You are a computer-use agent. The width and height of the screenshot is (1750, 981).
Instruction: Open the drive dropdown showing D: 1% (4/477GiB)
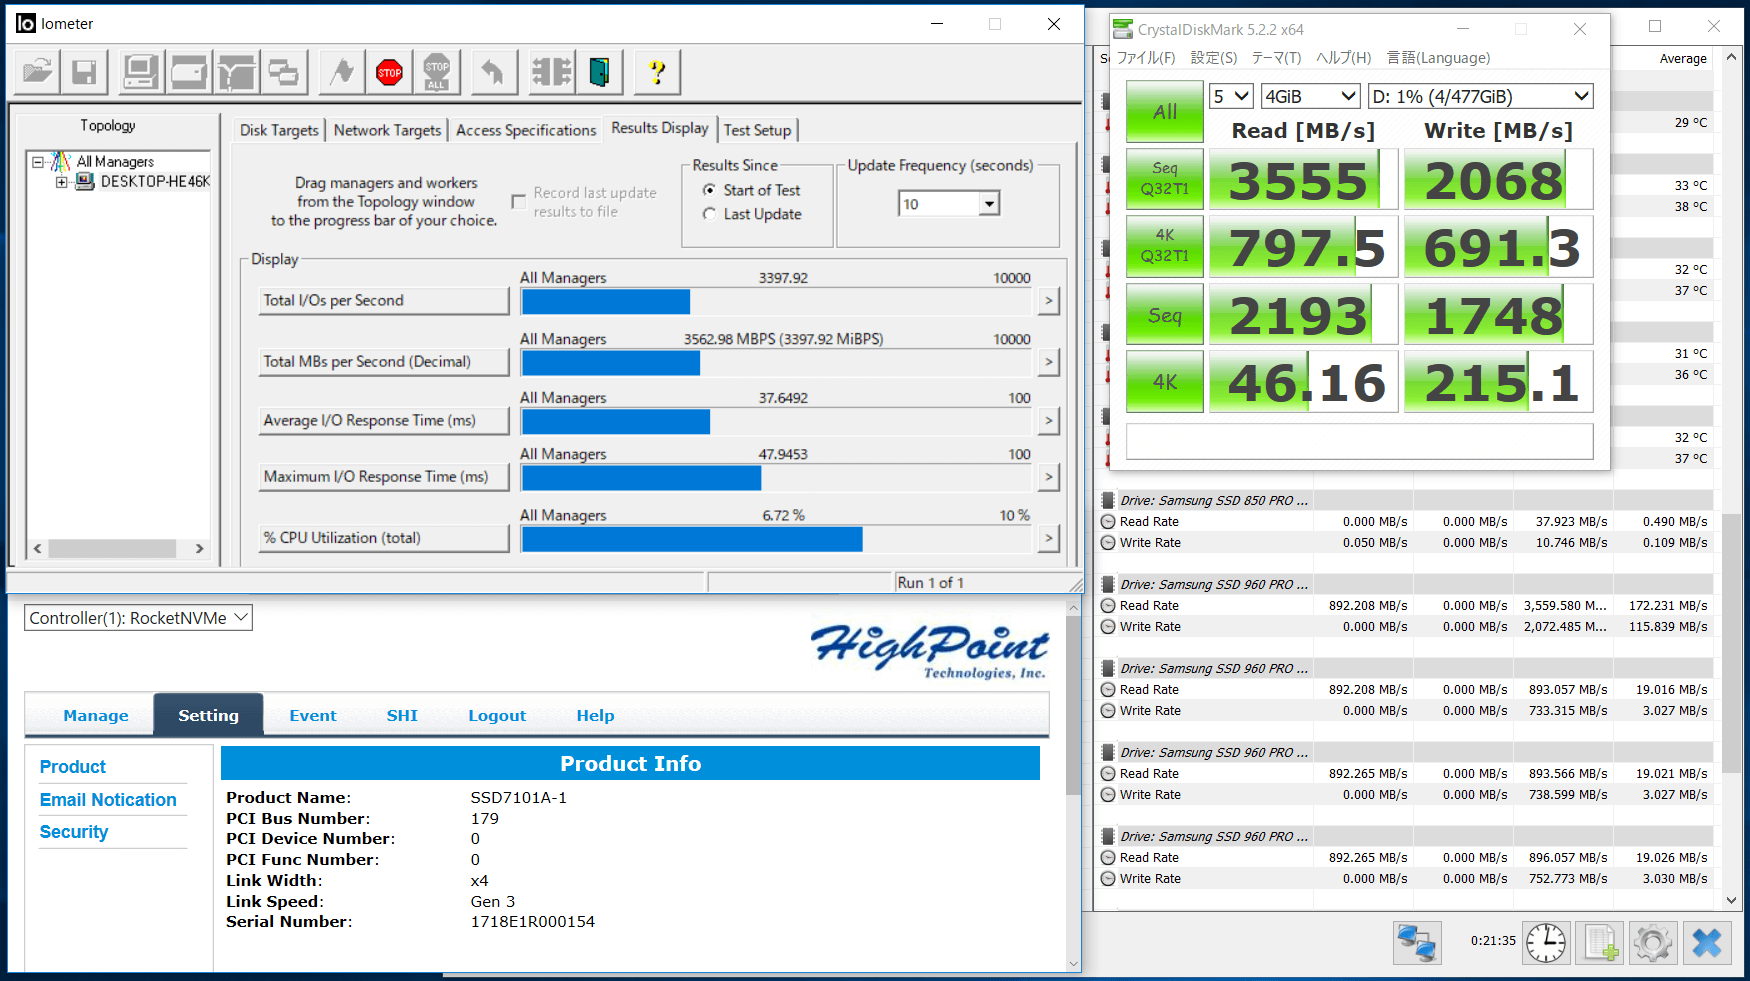(x=1481, y=96)
